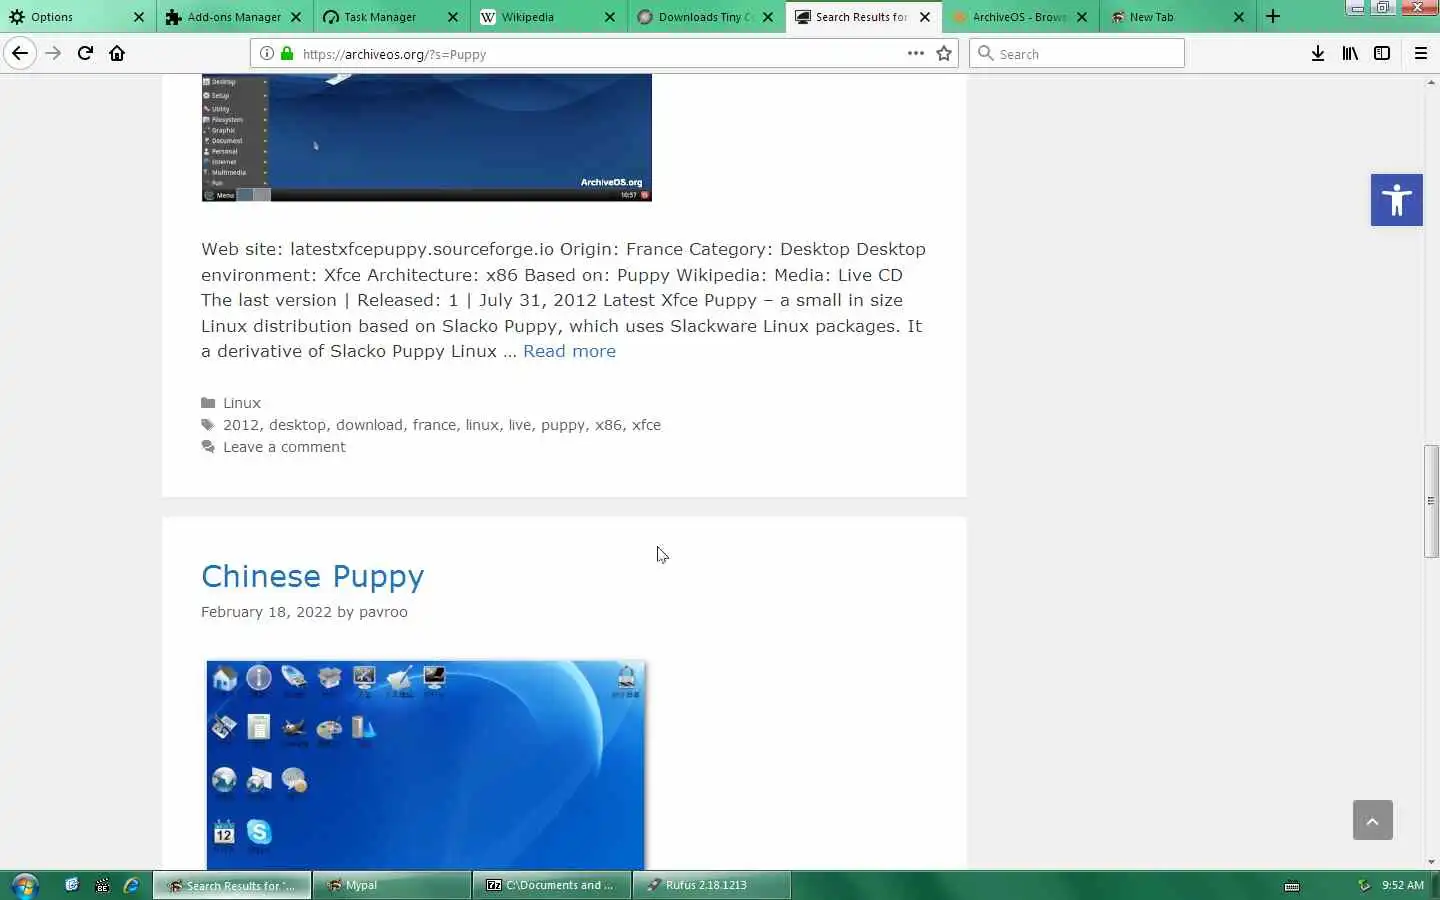This screenshot has width=1440, height=900.
Task: Click the scroll back to top button
Action: [x=1373, y=820]
